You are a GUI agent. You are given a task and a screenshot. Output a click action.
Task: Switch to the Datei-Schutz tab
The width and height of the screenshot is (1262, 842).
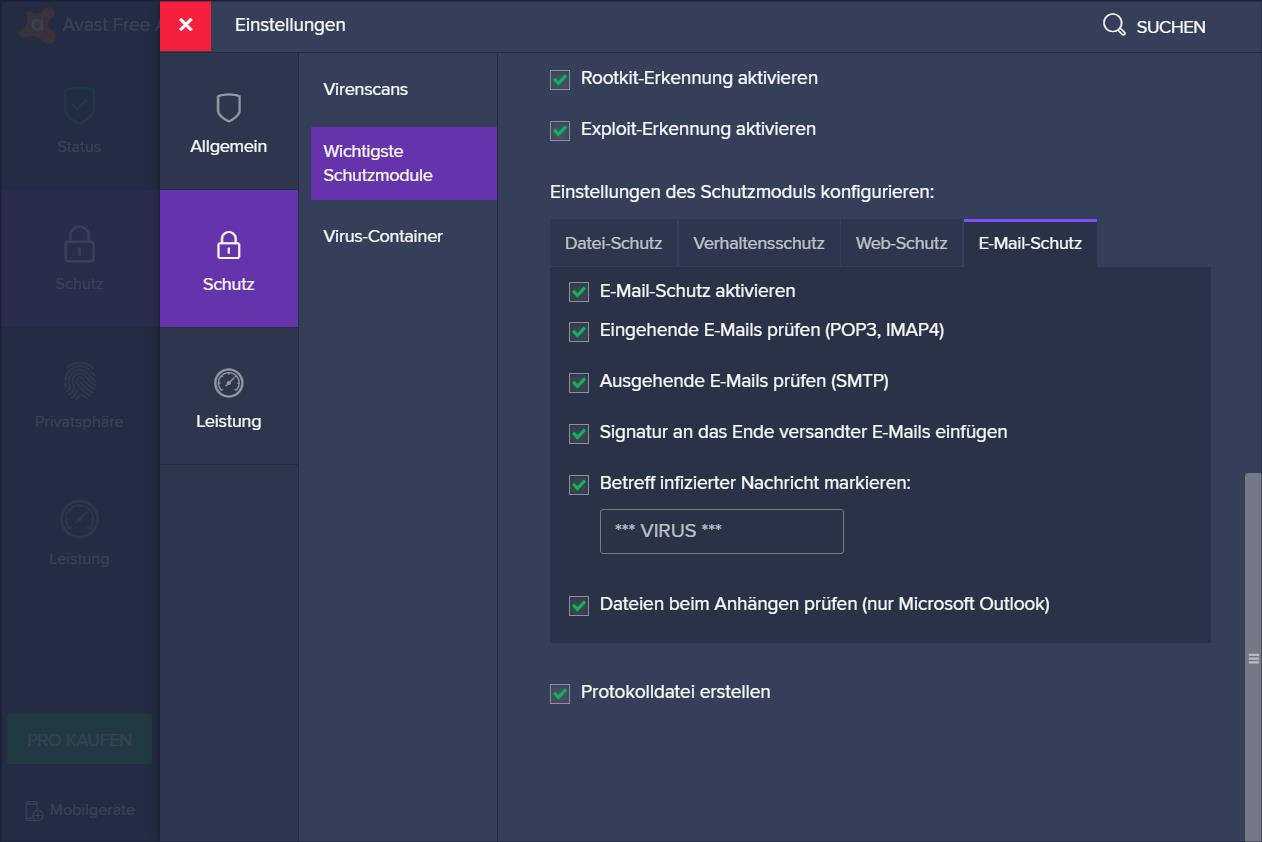(x=614, y=243)
